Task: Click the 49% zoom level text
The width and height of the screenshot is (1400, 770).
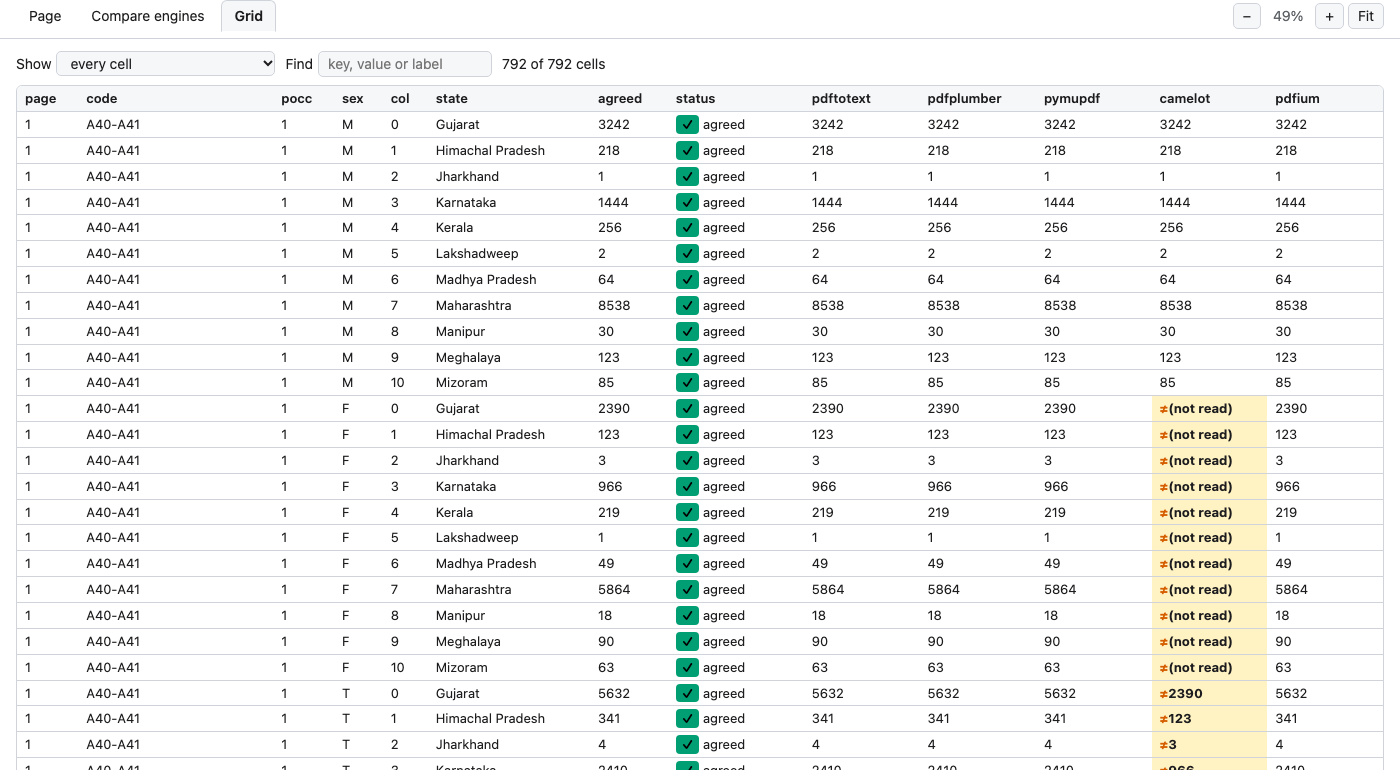Action: coord(1288,17)
